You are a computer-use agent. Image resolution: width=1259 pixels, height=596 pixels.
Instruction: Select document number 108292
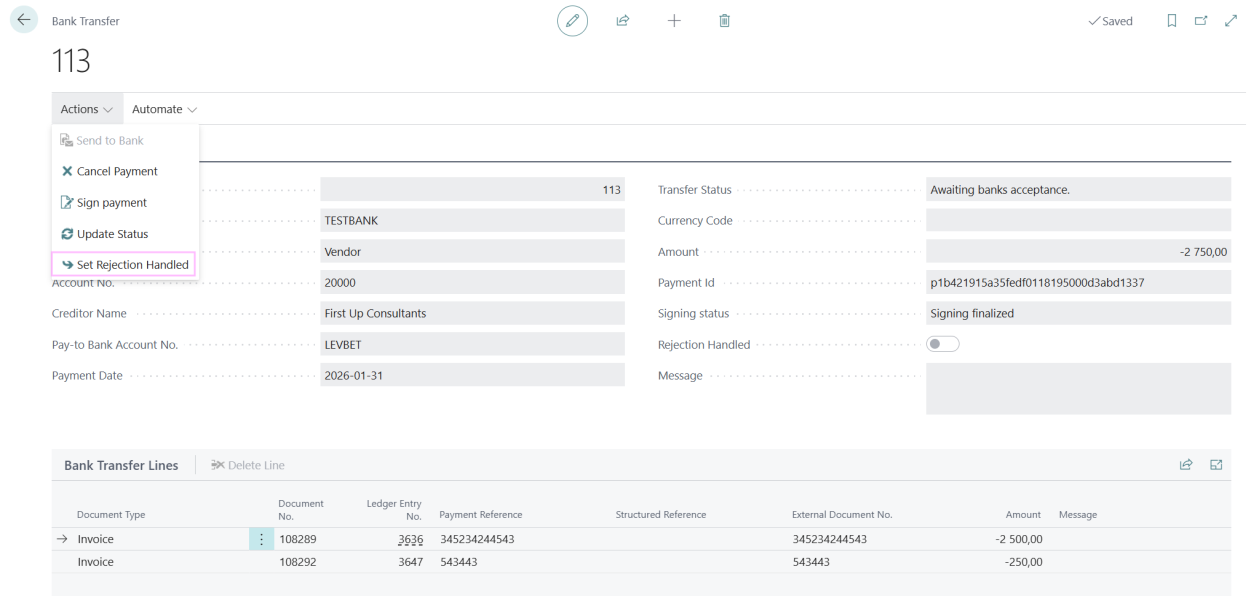click(x=296, y=562)
